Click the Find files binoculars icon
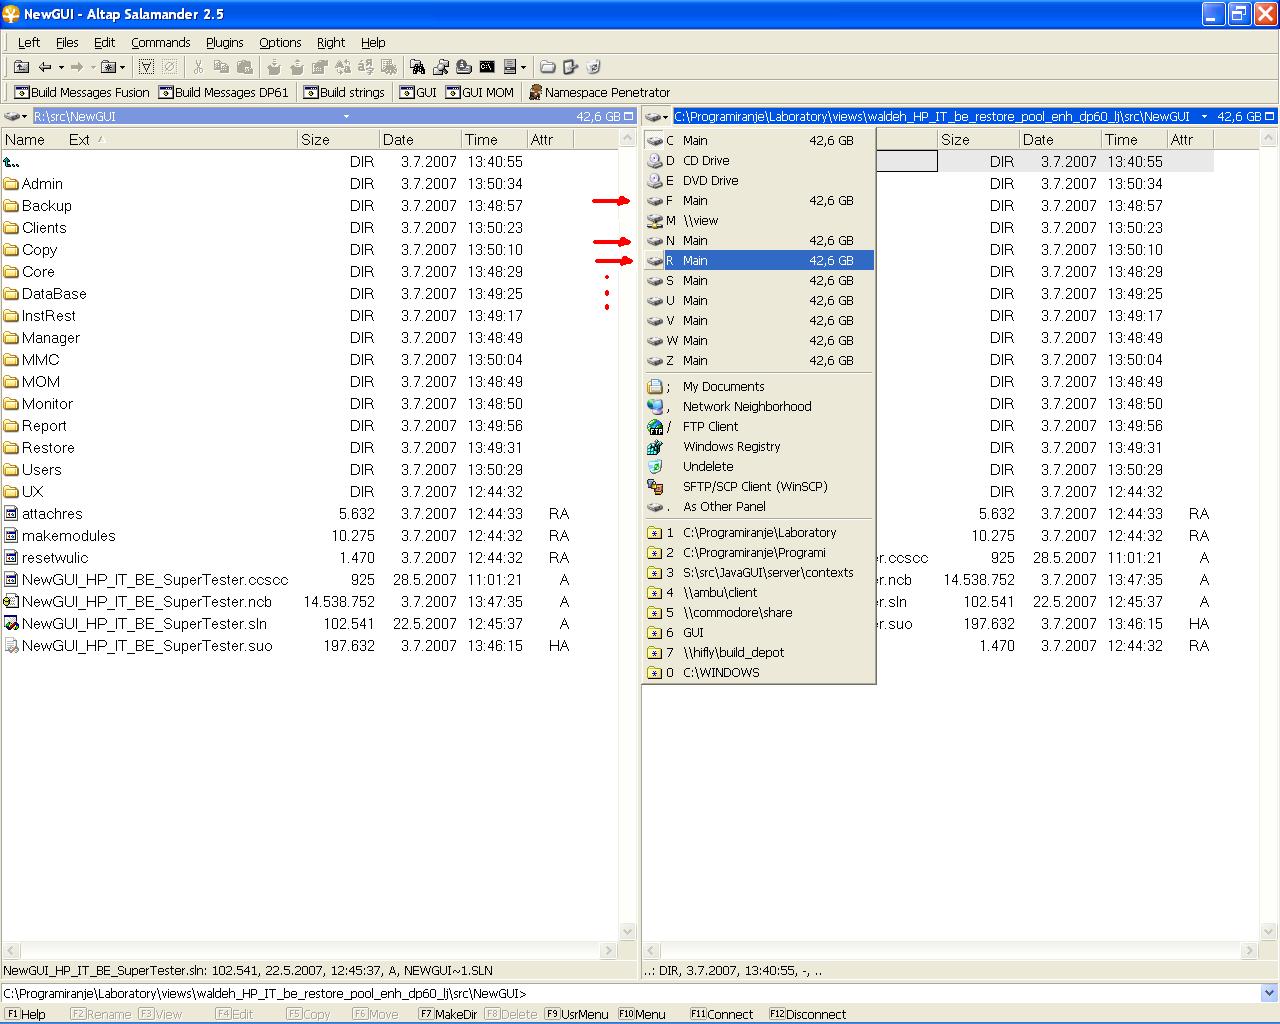 (417, 67)
